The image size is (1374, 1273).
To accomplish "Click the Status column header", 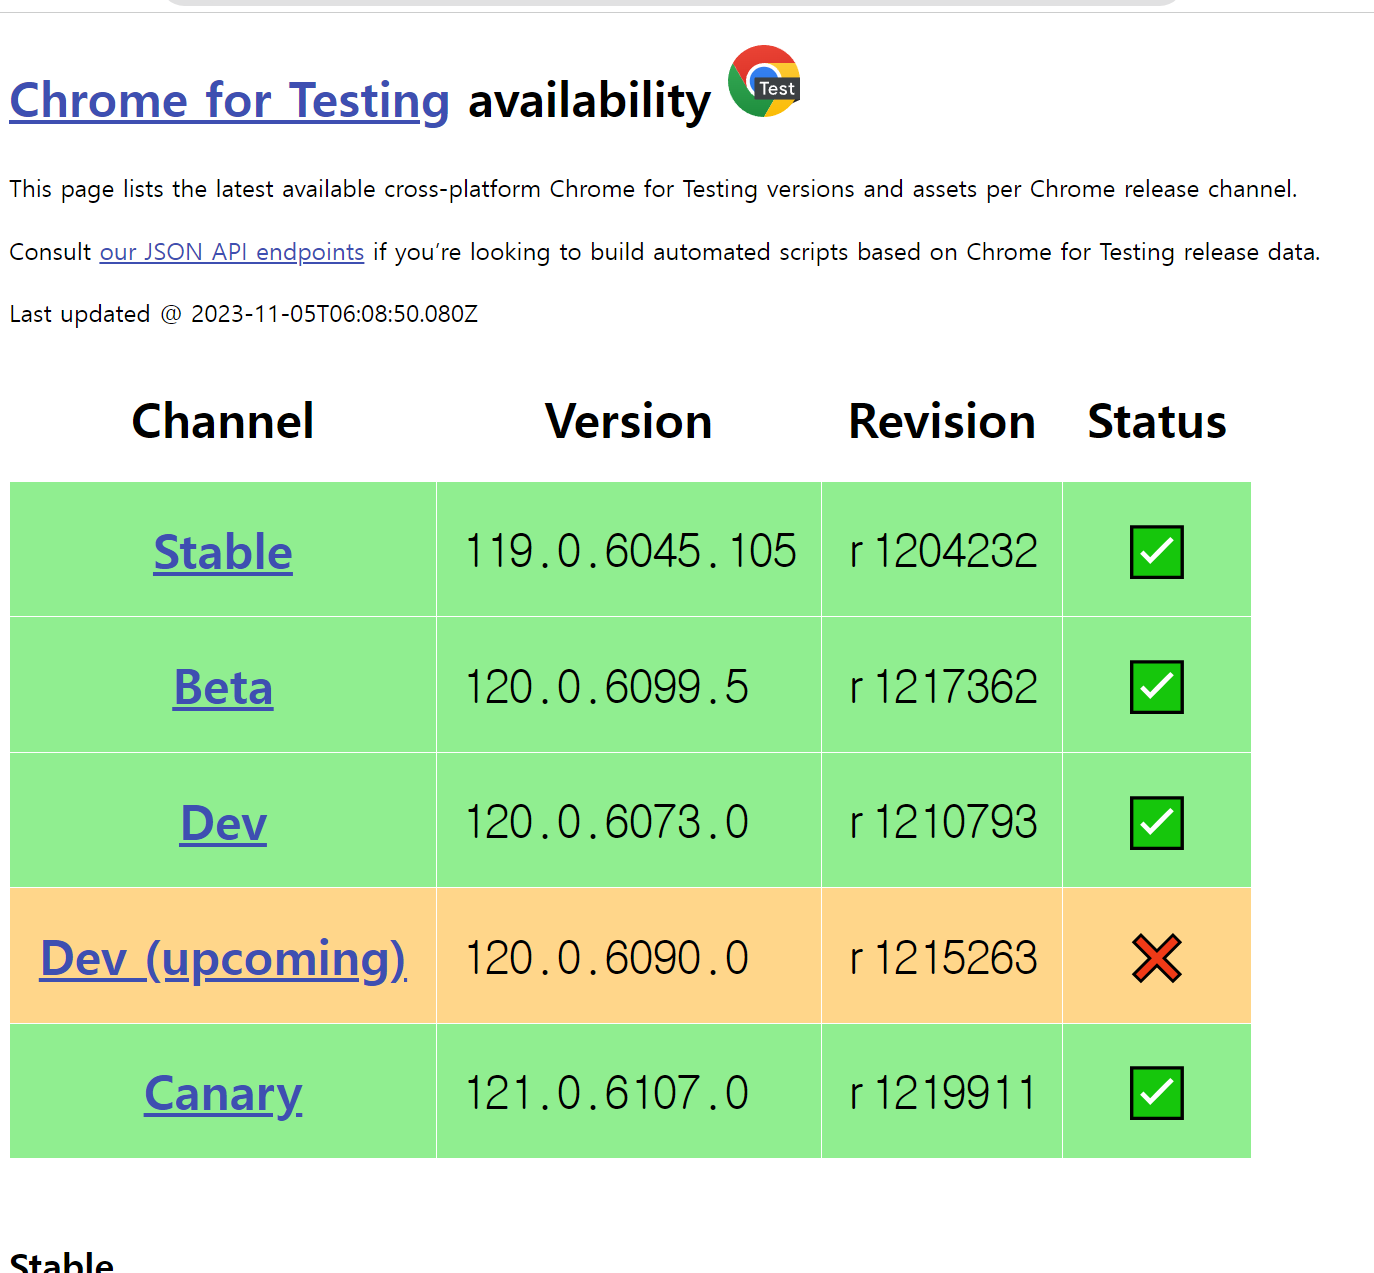I will pos(1157,421).
